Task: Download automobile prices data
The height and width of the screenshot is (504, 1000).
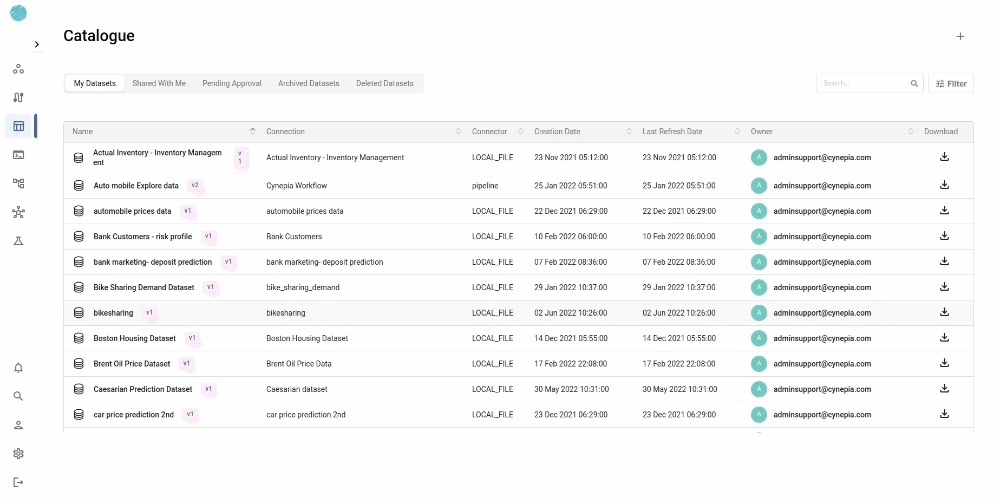Action: coord(945,211)
